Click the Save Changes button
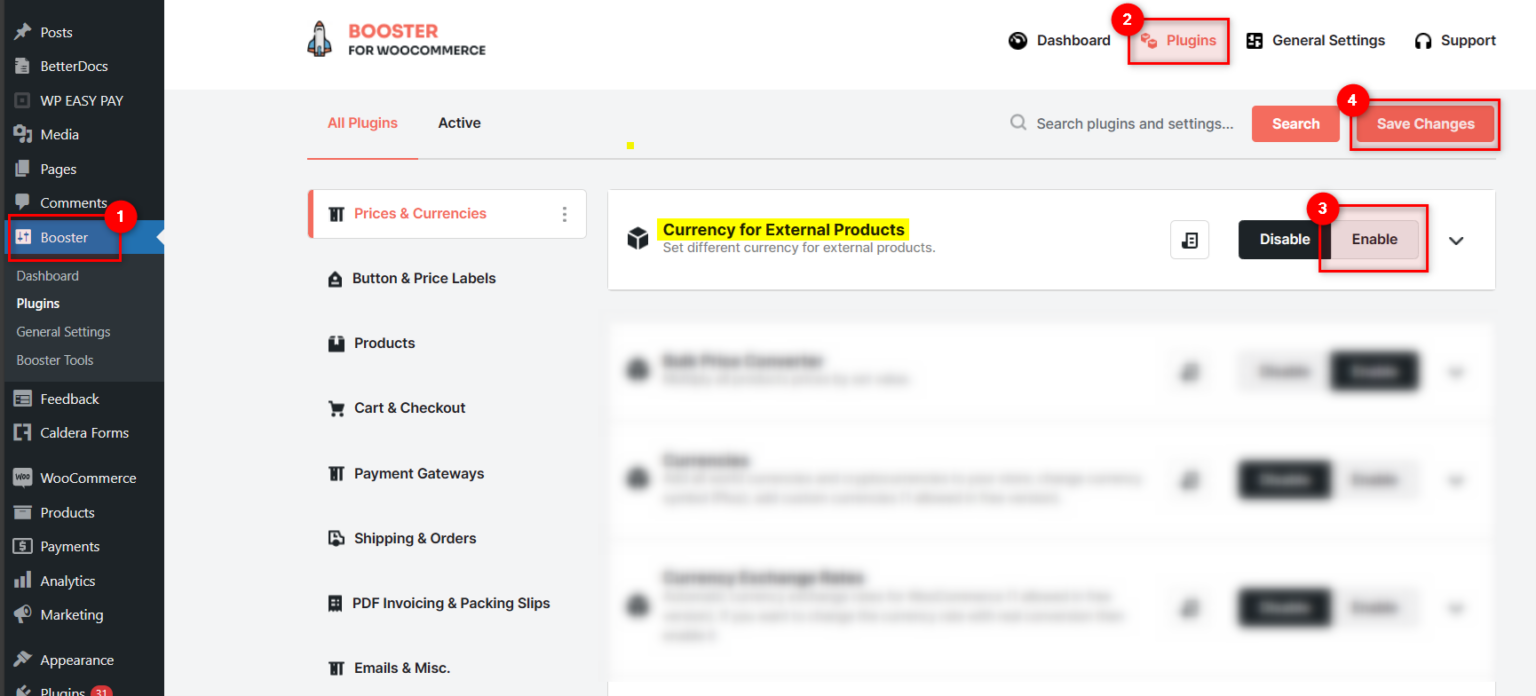This screenshot has width=1536, height=696. point(1425,124)
